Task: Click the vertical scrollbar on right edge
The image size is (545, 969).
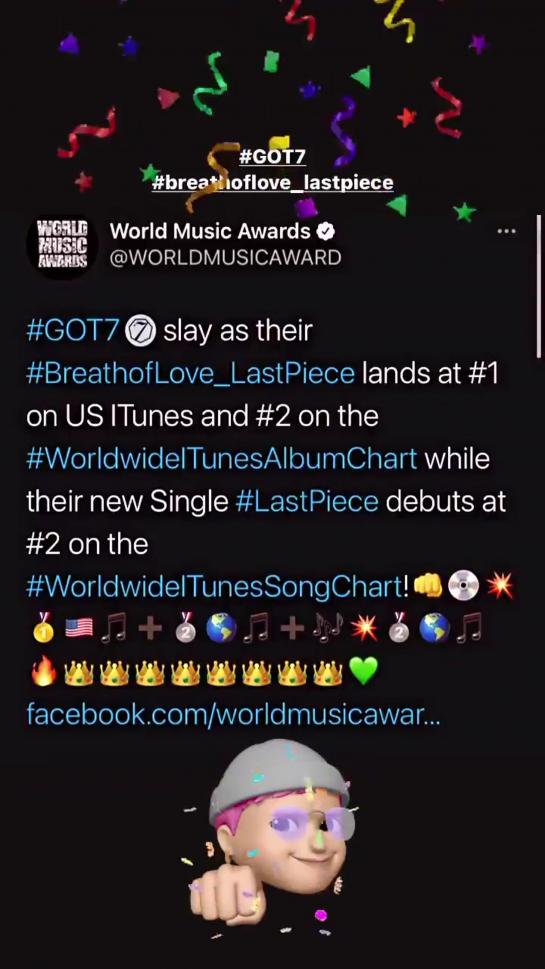Action: click(x=541, y=287)
